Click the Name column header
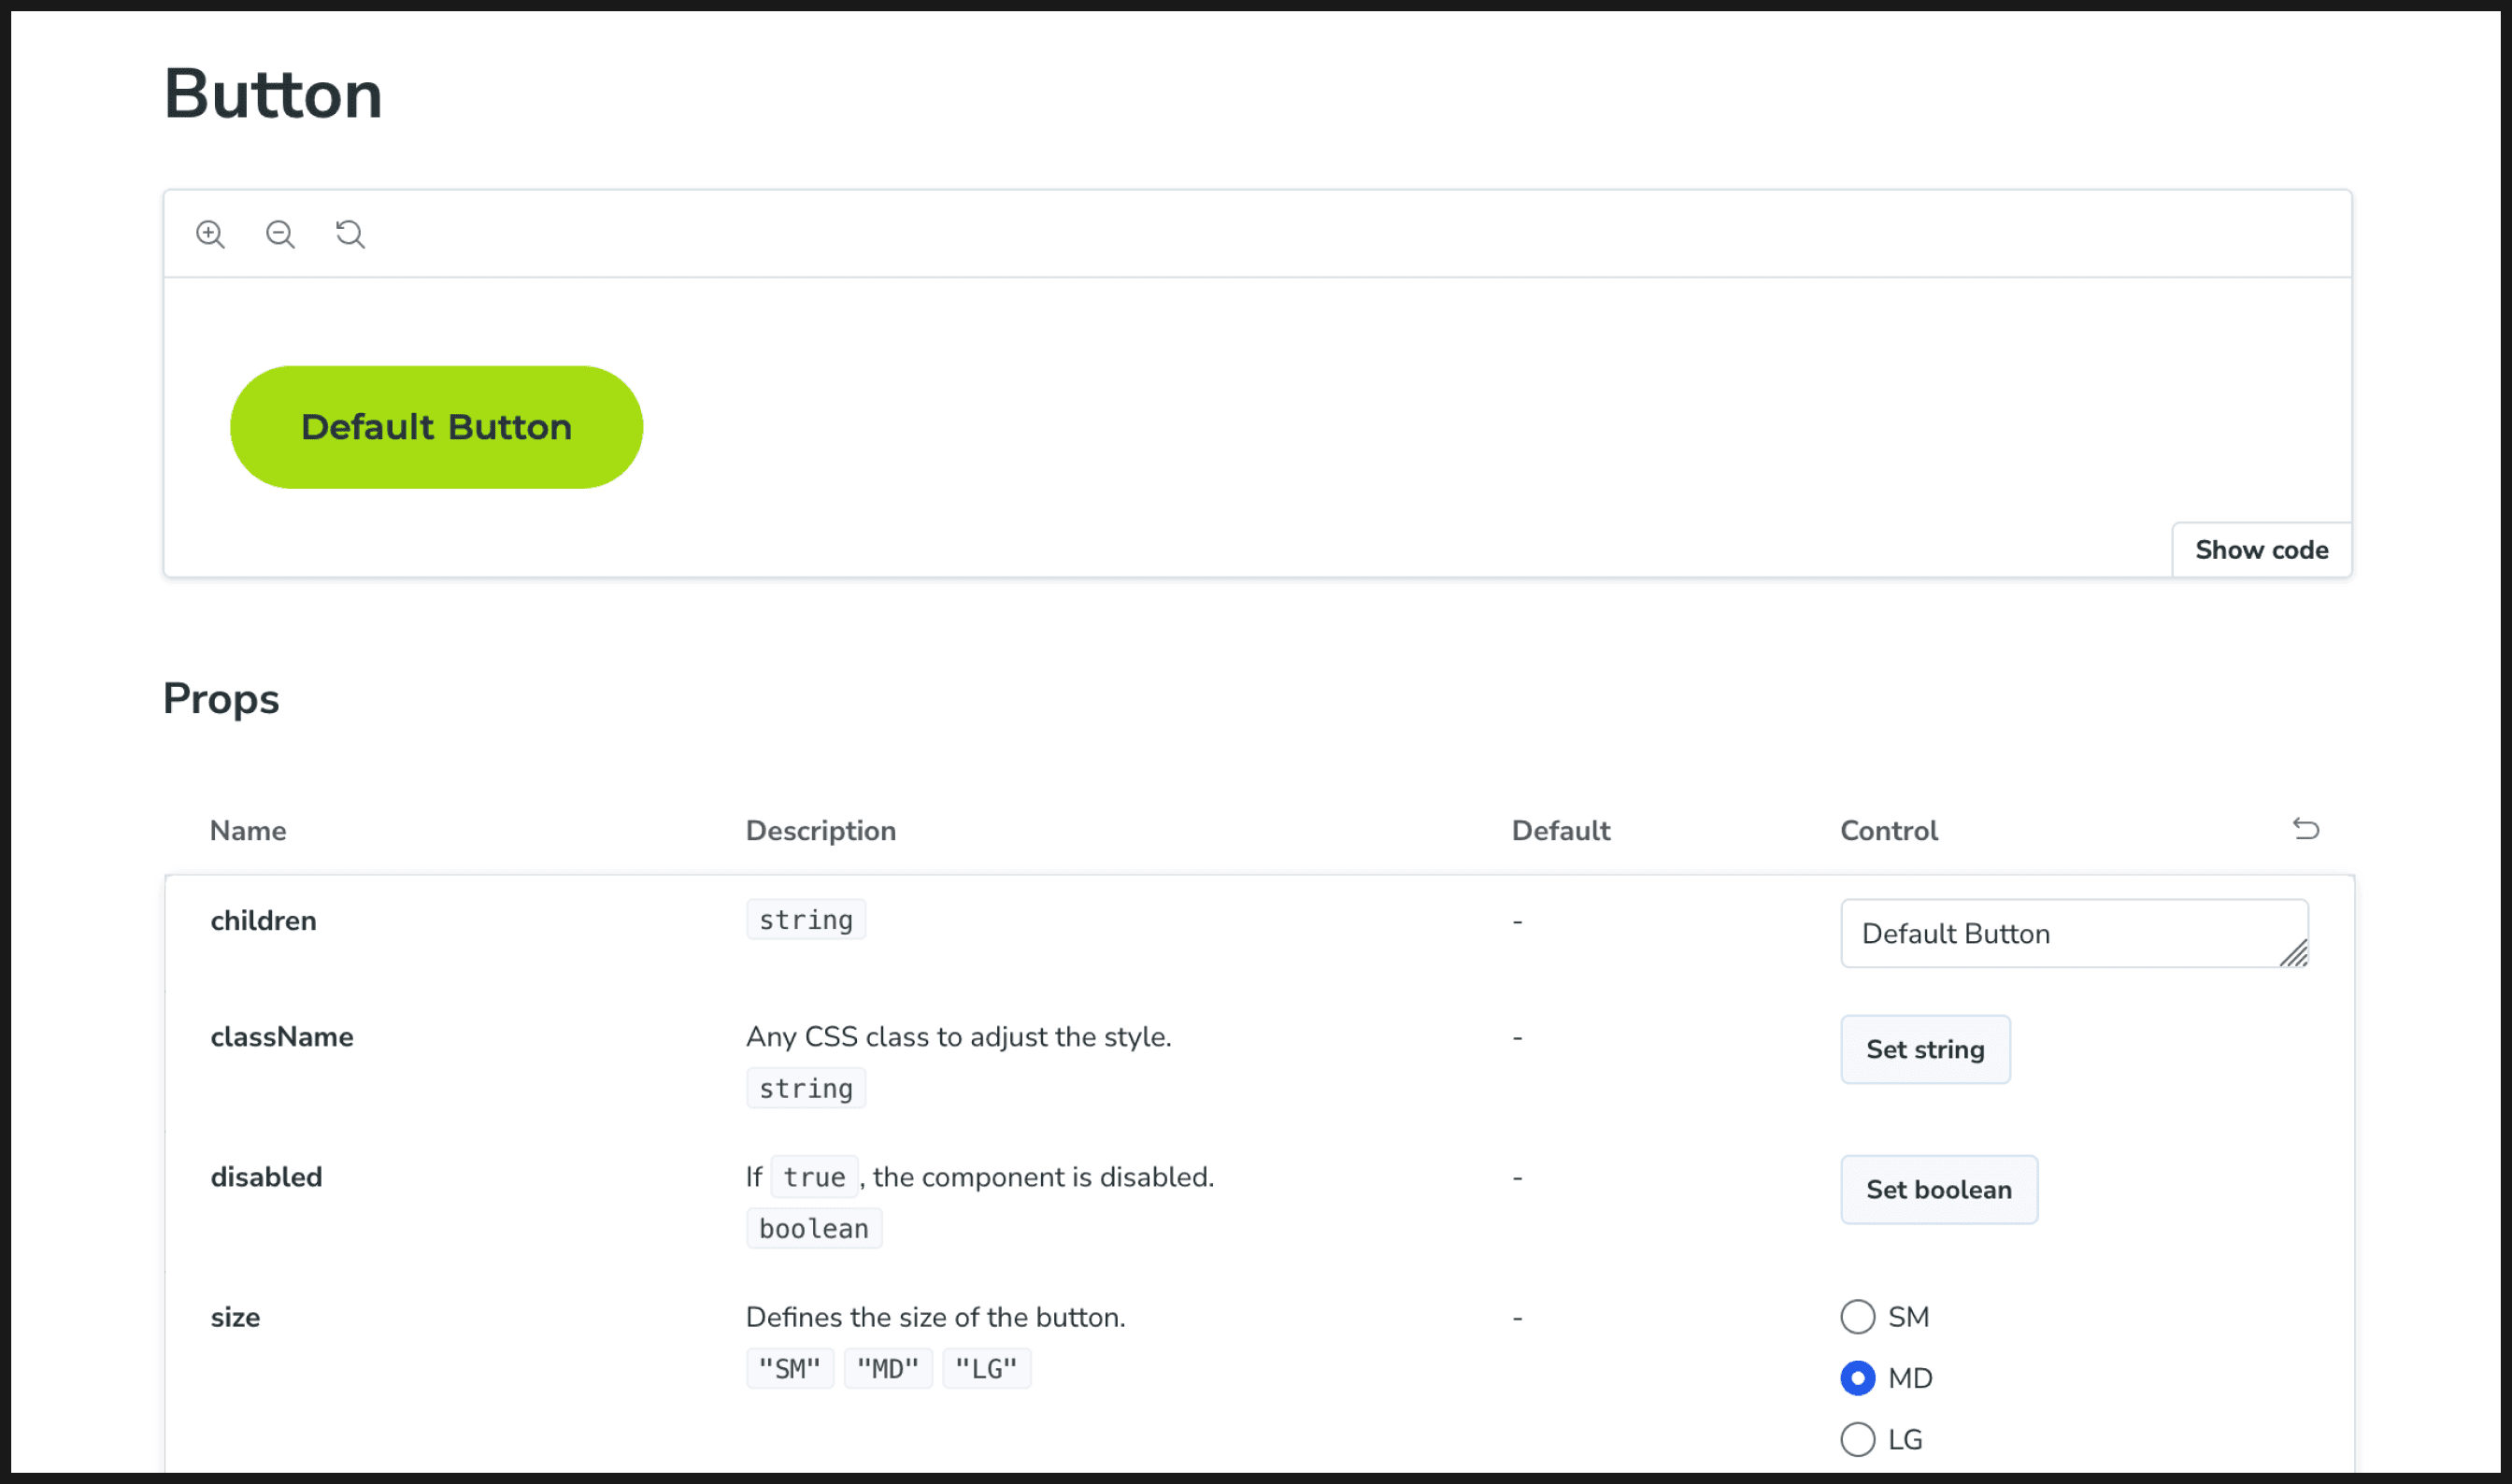Image resolution: width=2512 pixels, height=1484 pixels. point(248,831)
